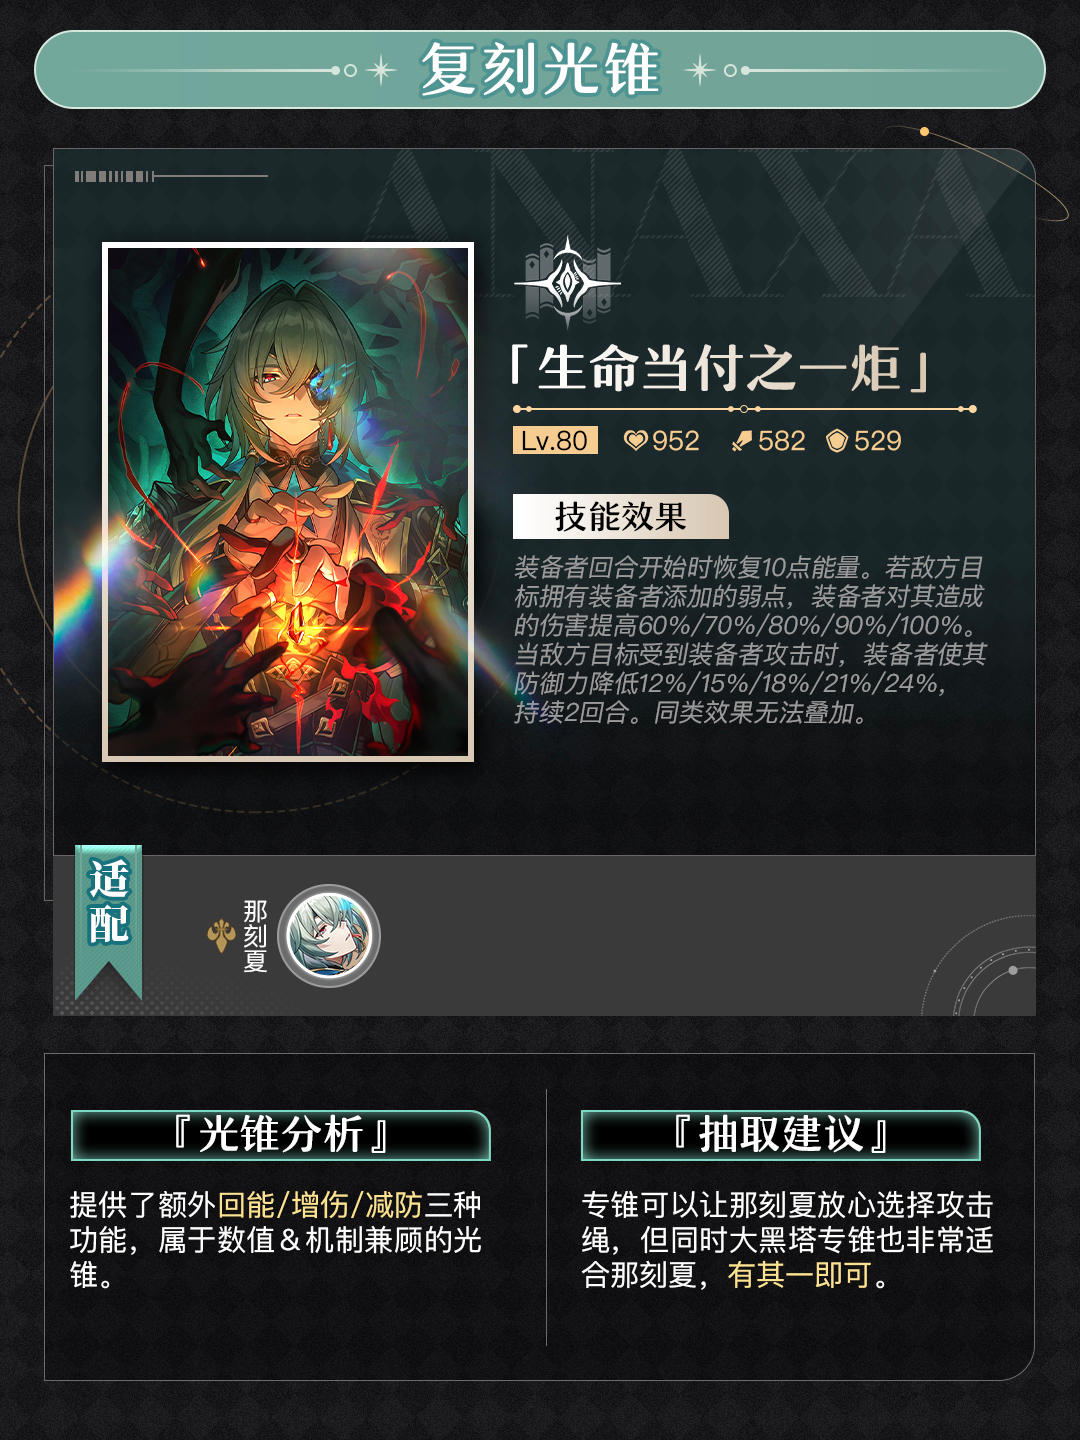This screenshot has width=1080, height=1440.
Task: Select the 技能效果 label tab
Action: tap(621, 517)
